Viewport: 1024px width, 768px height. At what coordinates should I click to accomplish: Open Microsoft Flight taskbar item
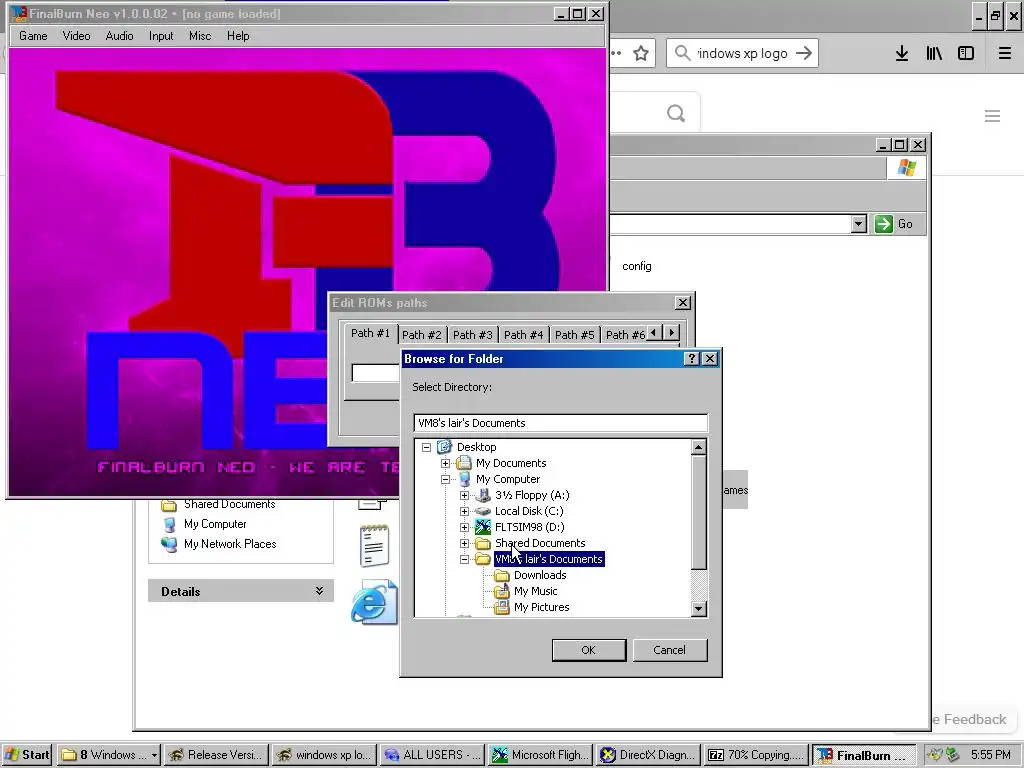pyautogui.click(x=541, y=755)
